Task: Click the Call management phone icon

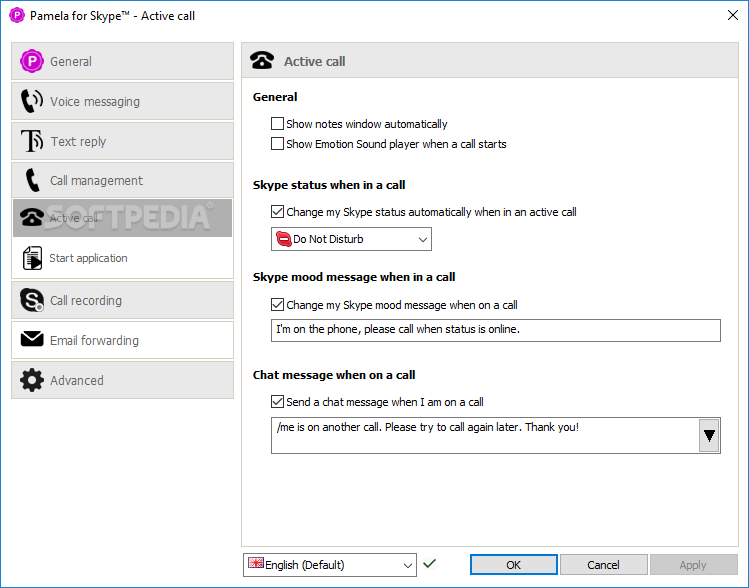Action: pyautogui.click(x=32, y=180)
